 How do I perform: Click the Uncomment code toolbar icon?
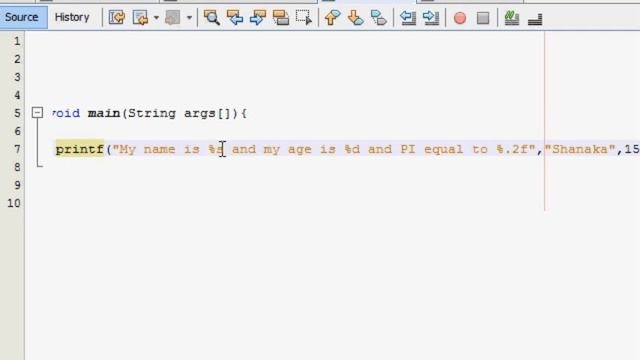(535, 18)
